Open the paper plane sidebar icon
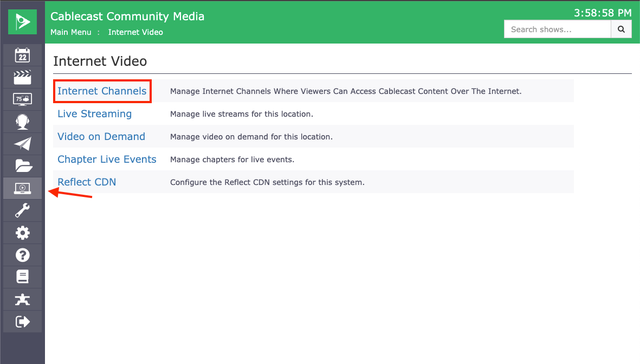Viewport: 640px width, 364px height. [x=22, y=144]
